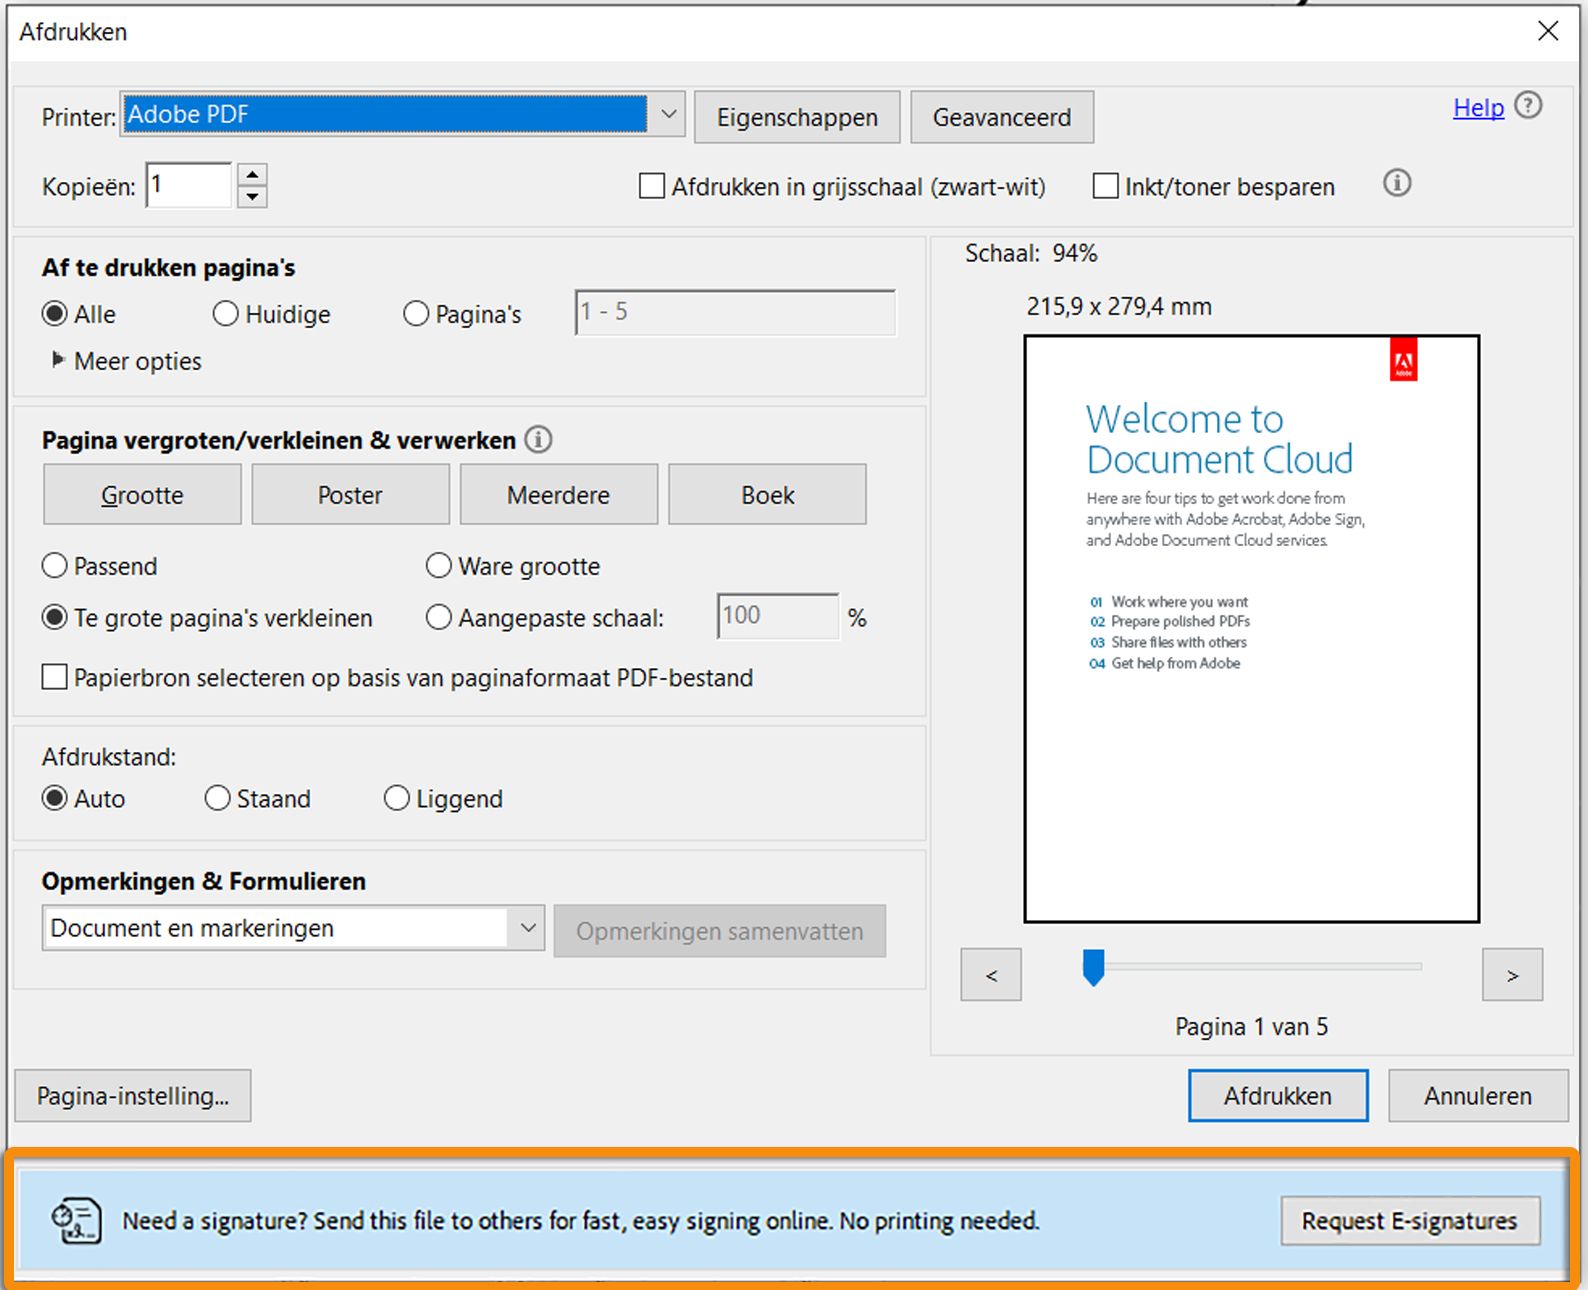Open Pagina-instelling dialog
The image size is (1588, 1290).
[x=133, y=1096]
